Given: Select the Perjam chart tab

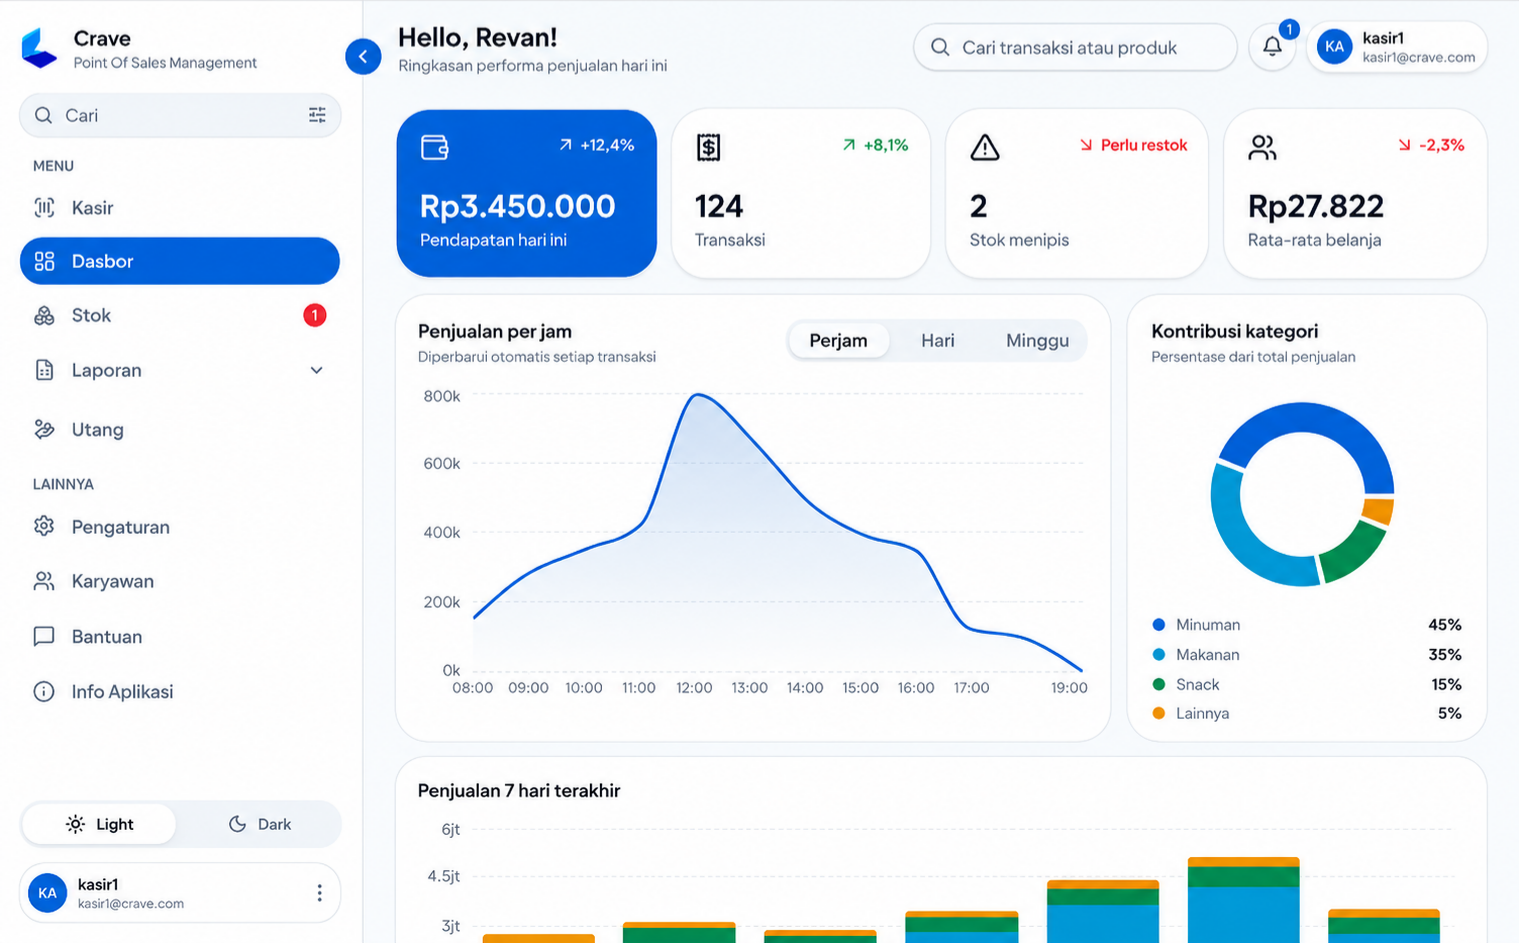Looking at the screenshot, I should coord(838,340).
